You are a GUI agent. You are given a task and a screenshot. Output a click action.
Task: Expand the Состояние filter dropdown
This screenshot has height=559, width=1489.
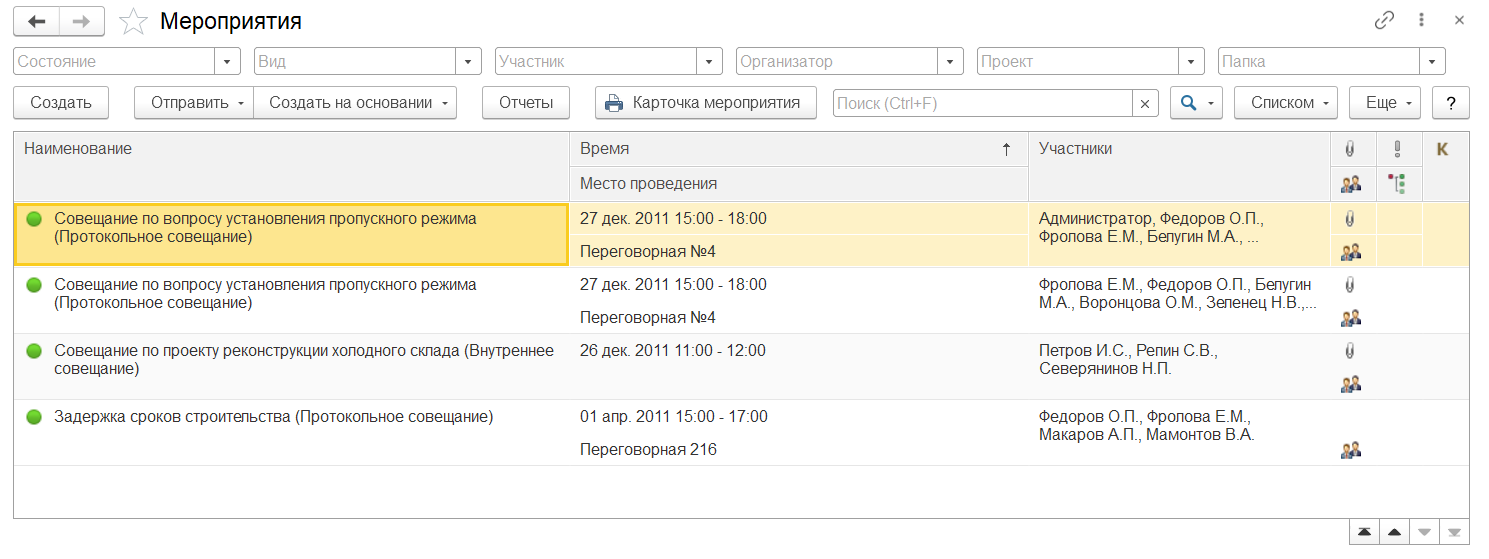click(x=228, y=62)
